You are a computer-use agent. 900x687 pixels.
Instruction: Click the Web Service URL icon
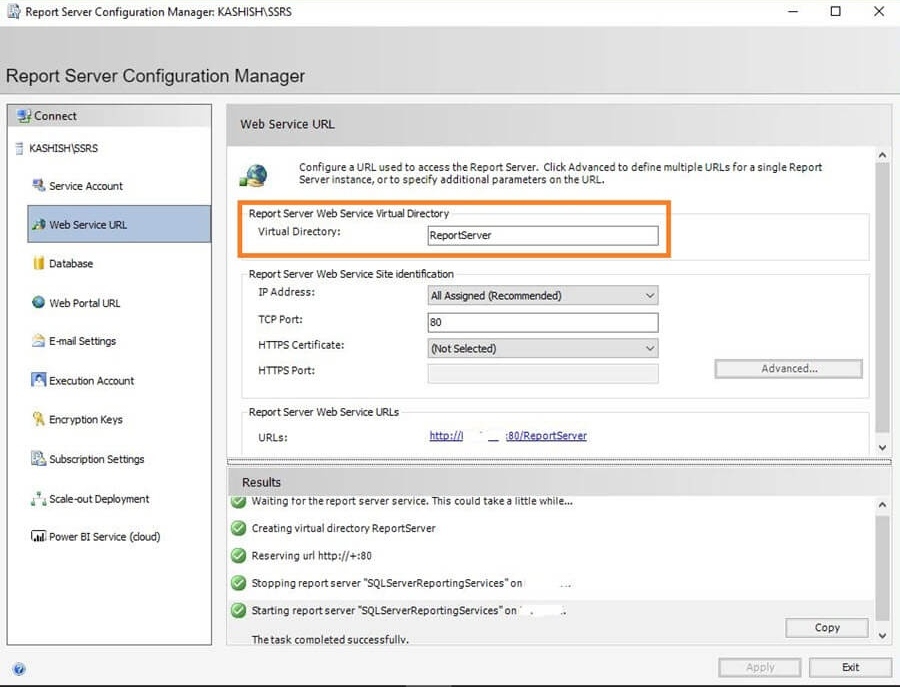coord(38,224)
